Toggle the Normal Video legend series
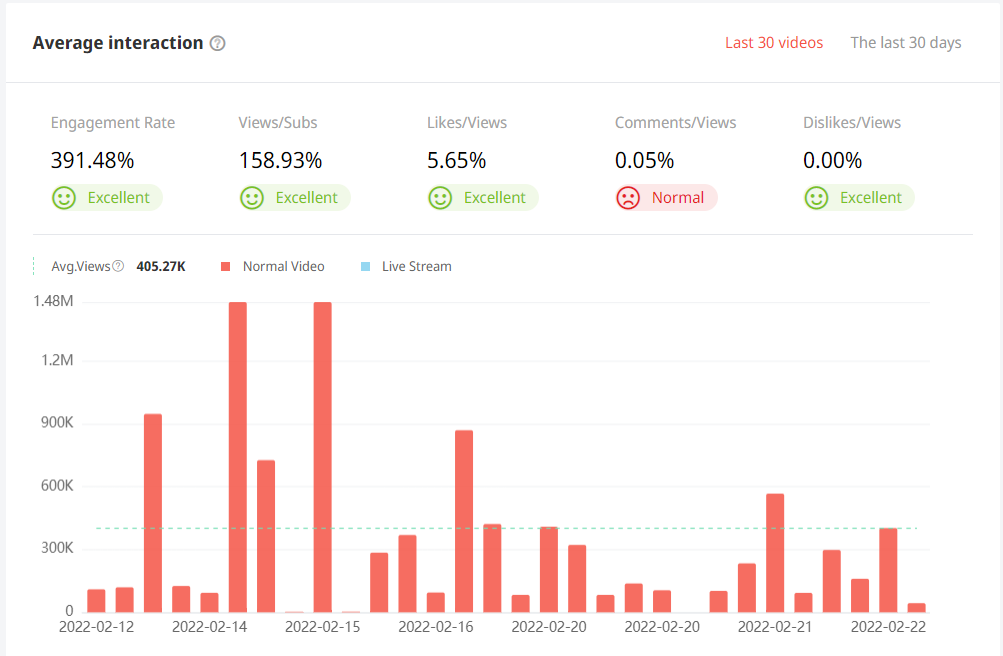This screenshot has width=1003, height=656. pyautogui.click(x=283, y=266)
